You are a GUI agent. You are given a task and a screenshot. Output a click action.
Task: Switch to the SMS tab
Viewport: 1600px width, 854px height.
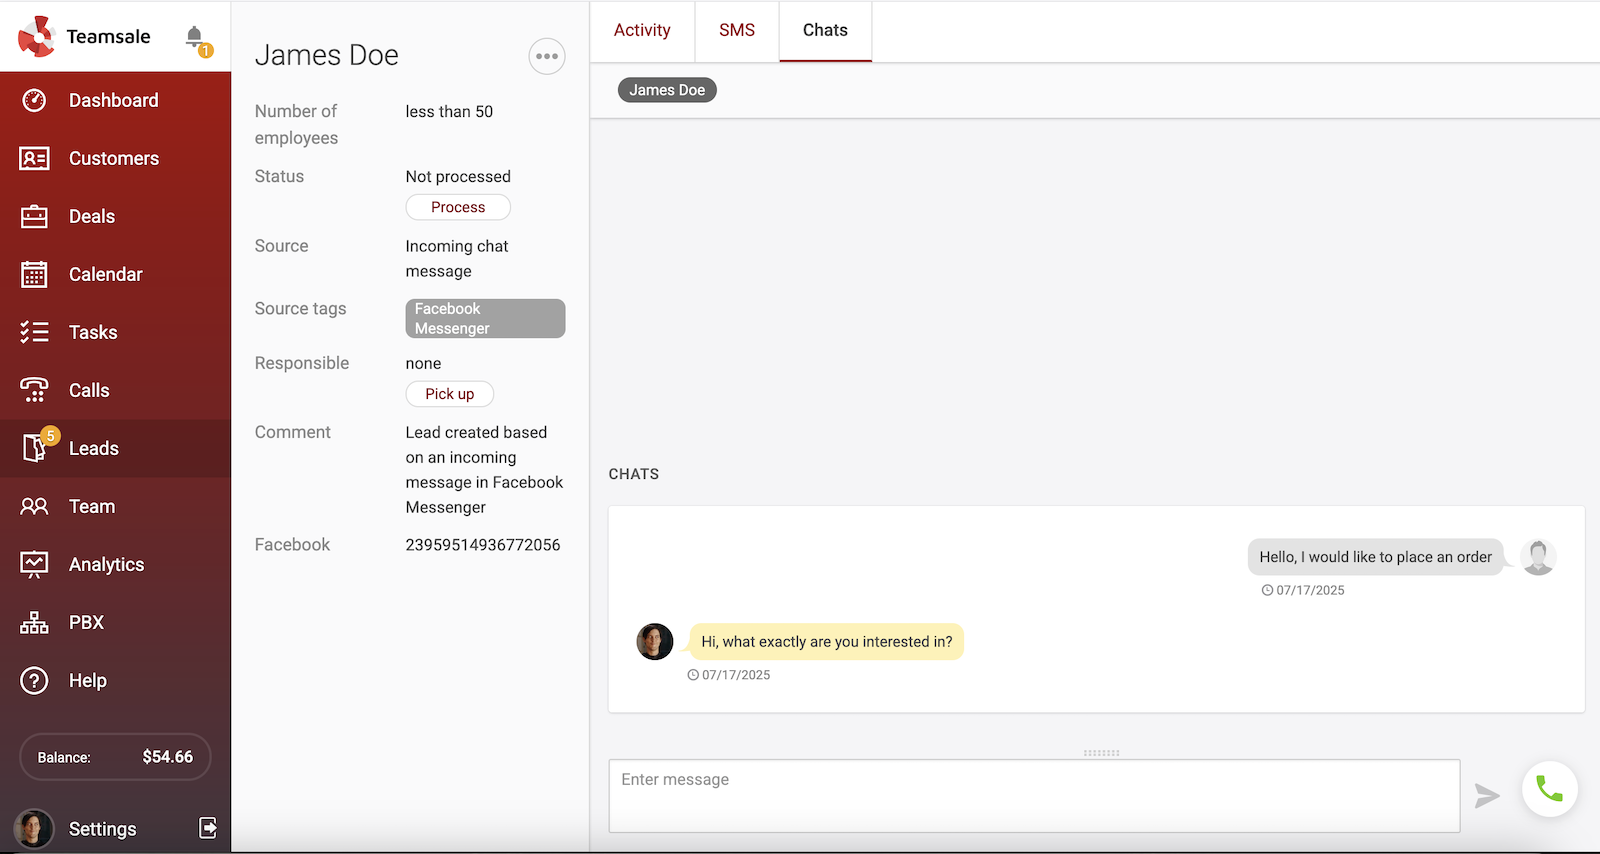[737, 31]
